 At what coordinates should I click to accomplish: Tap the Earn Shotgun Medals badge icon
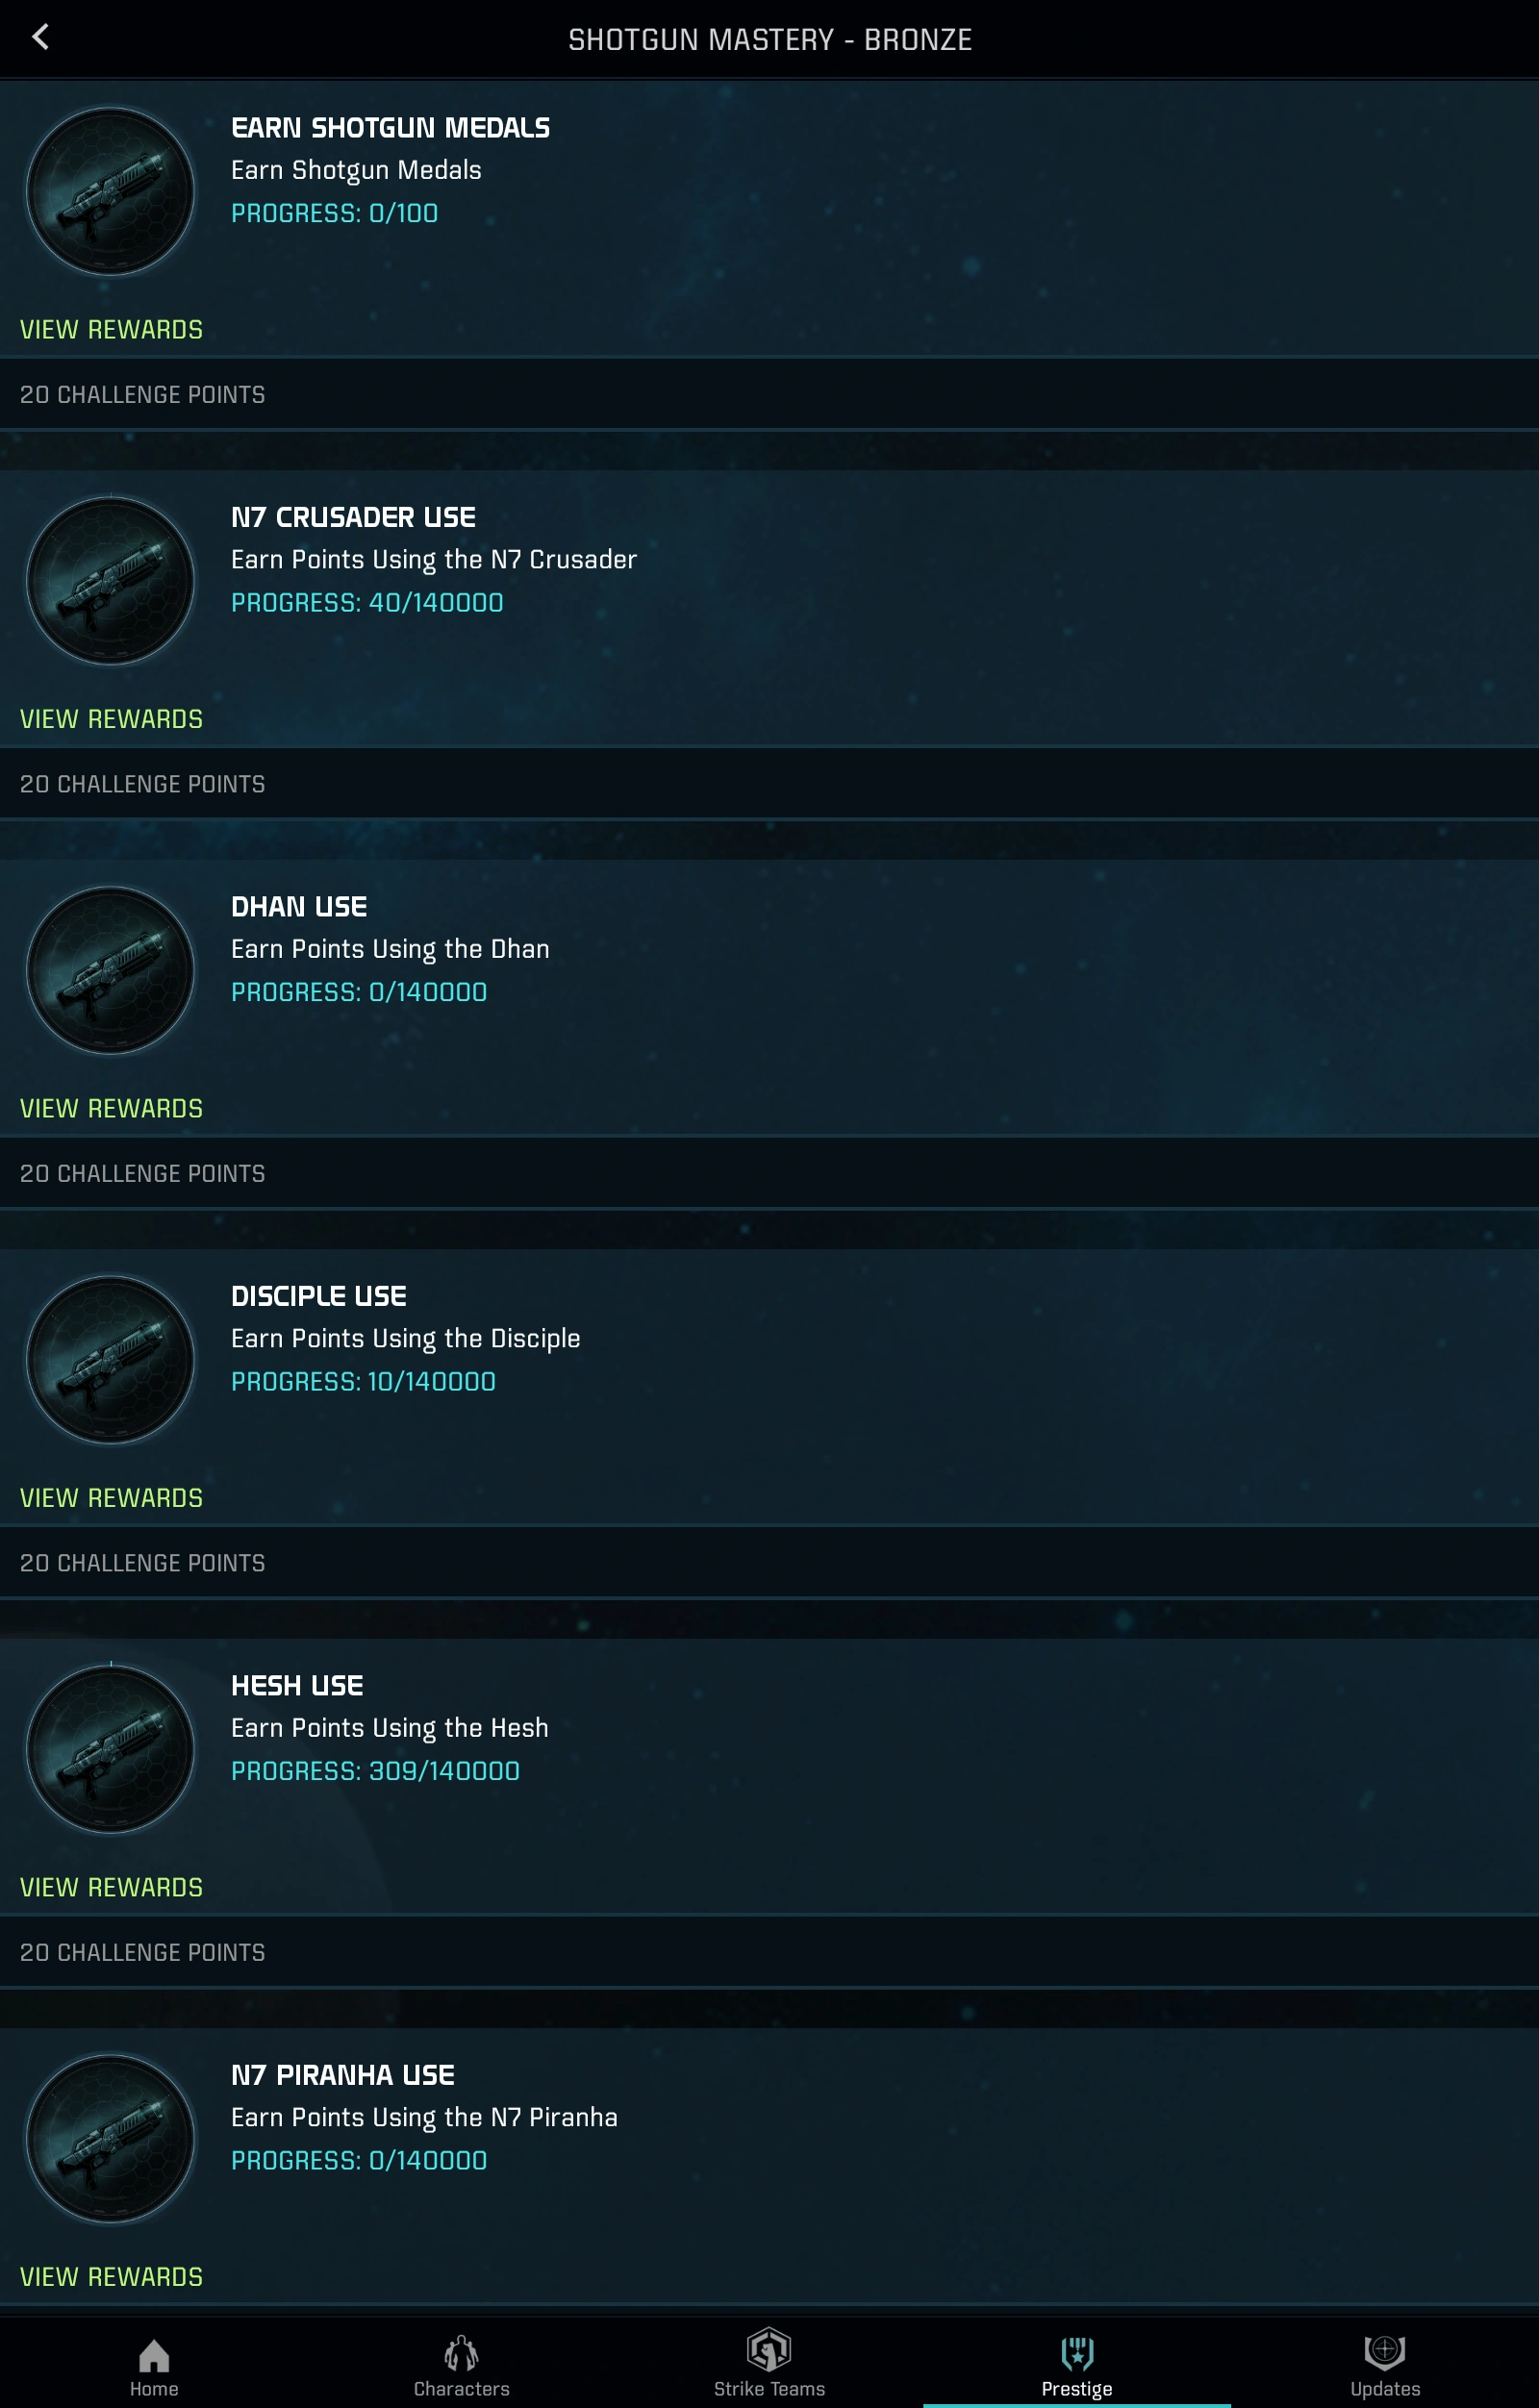(111, 192)
